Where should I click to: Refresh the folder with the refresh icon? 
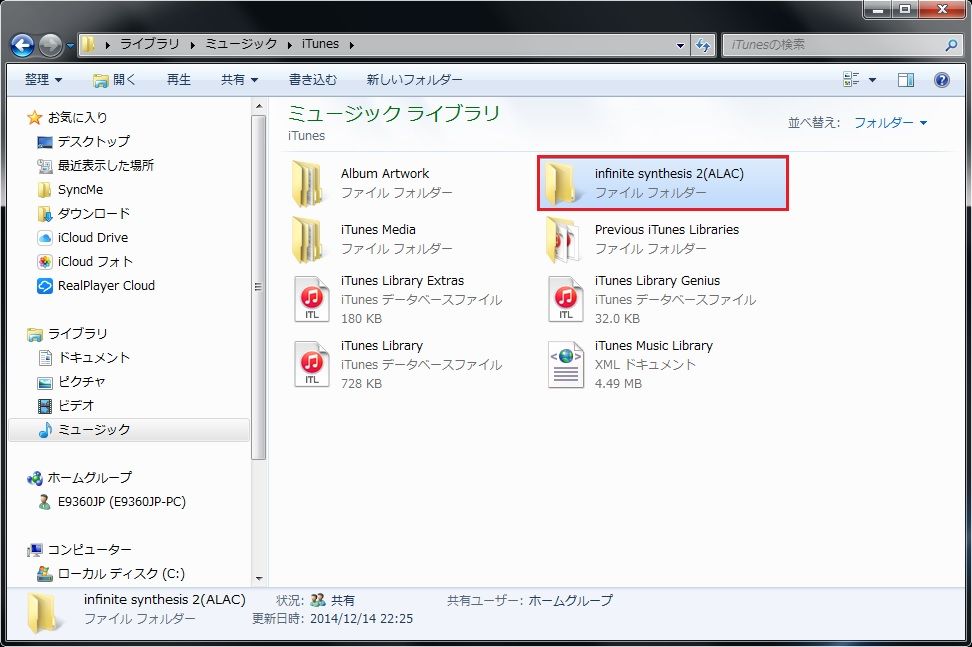(703, 45)
